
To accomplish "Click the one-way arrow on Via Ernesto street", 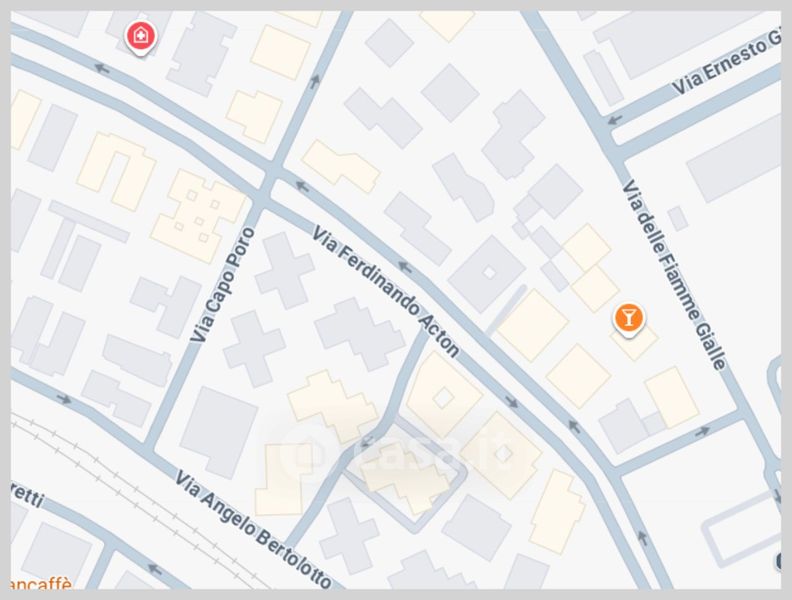I will (x=615, y=120).
